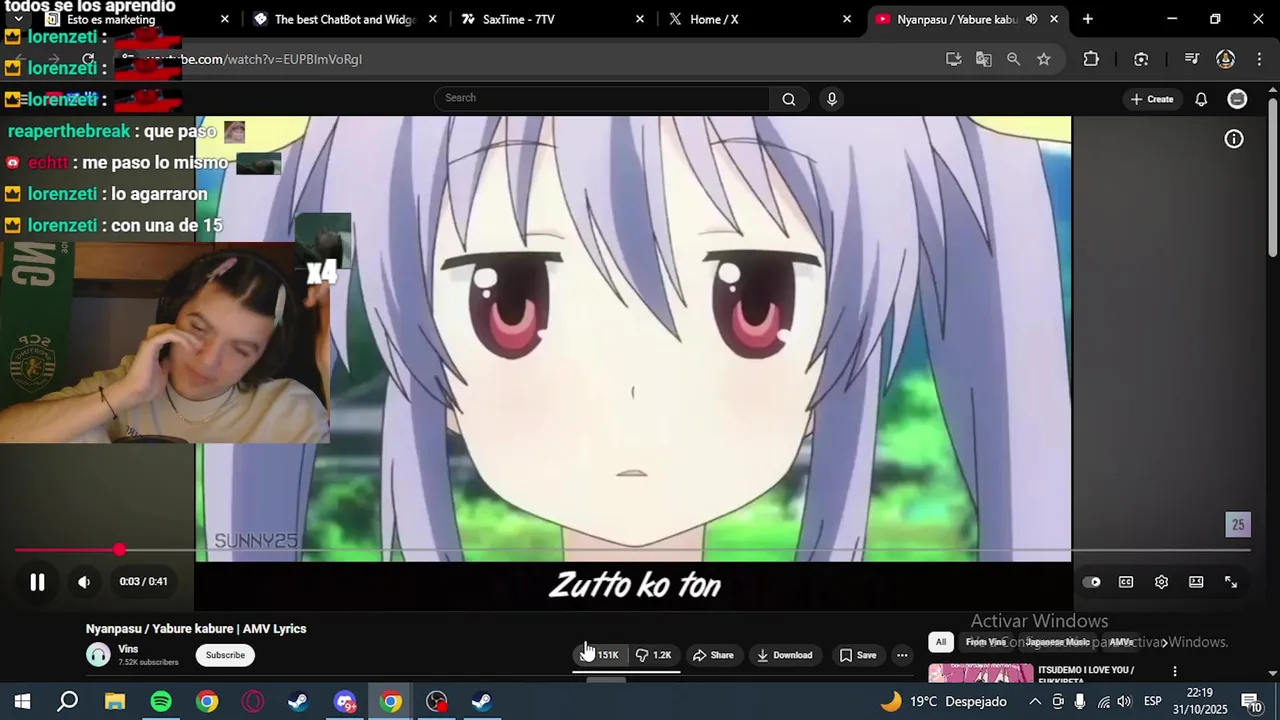Open the YouTube Create menu

pyautogui.click(x=1152, y=99)
